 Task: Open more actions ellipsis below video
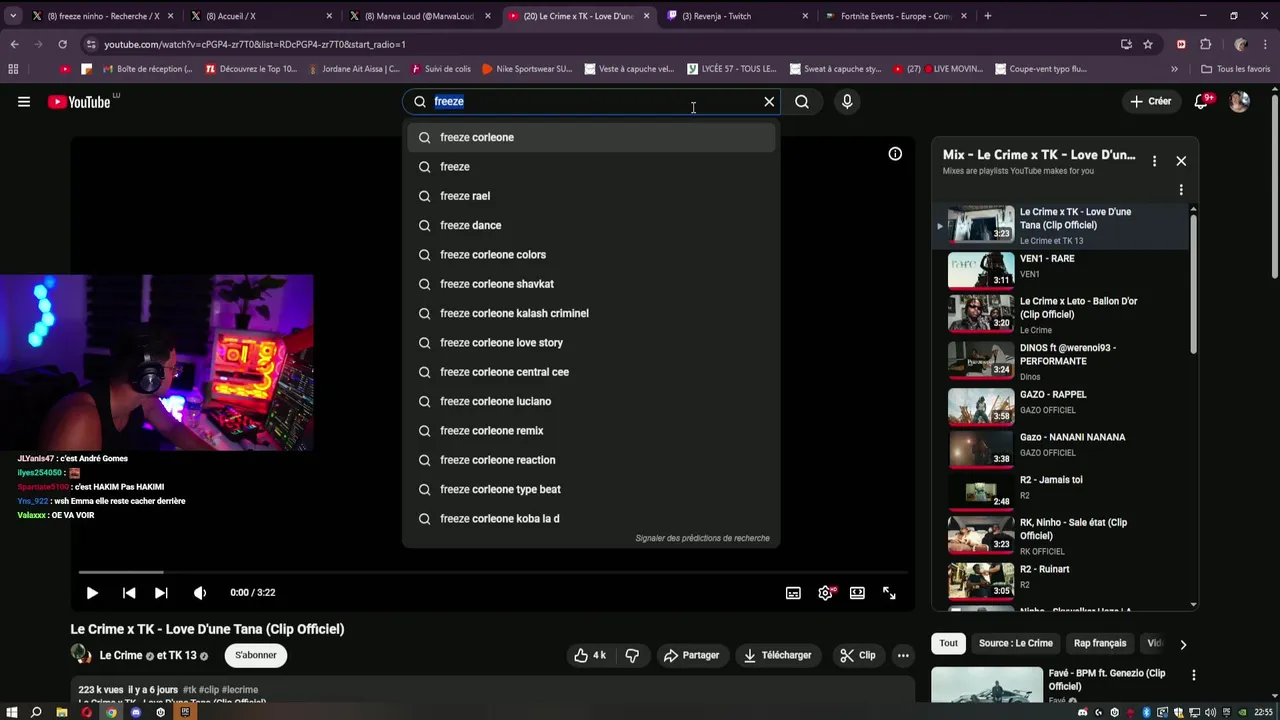[x=903, y=655]
